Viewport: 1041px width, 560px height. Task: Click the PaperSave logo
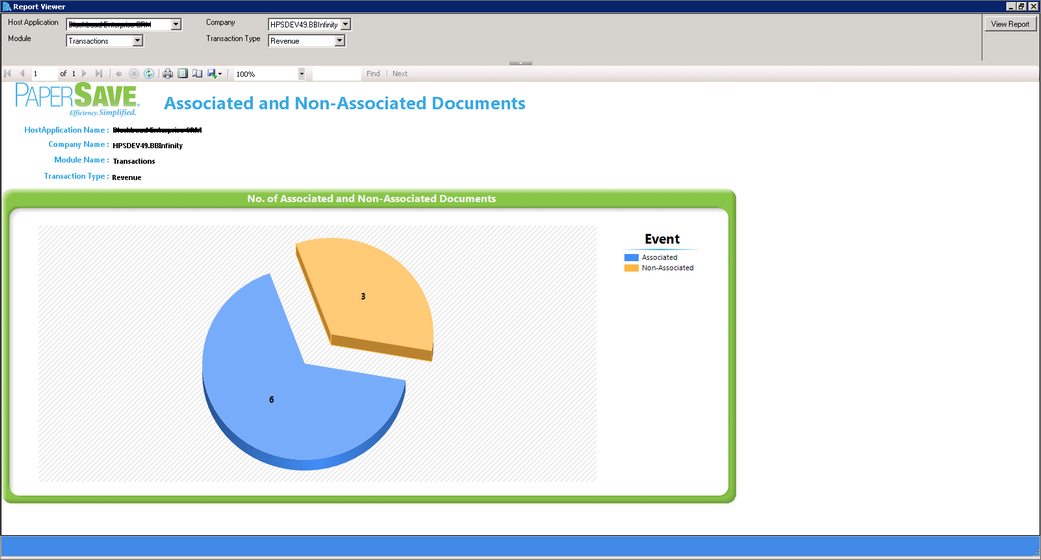77,99
